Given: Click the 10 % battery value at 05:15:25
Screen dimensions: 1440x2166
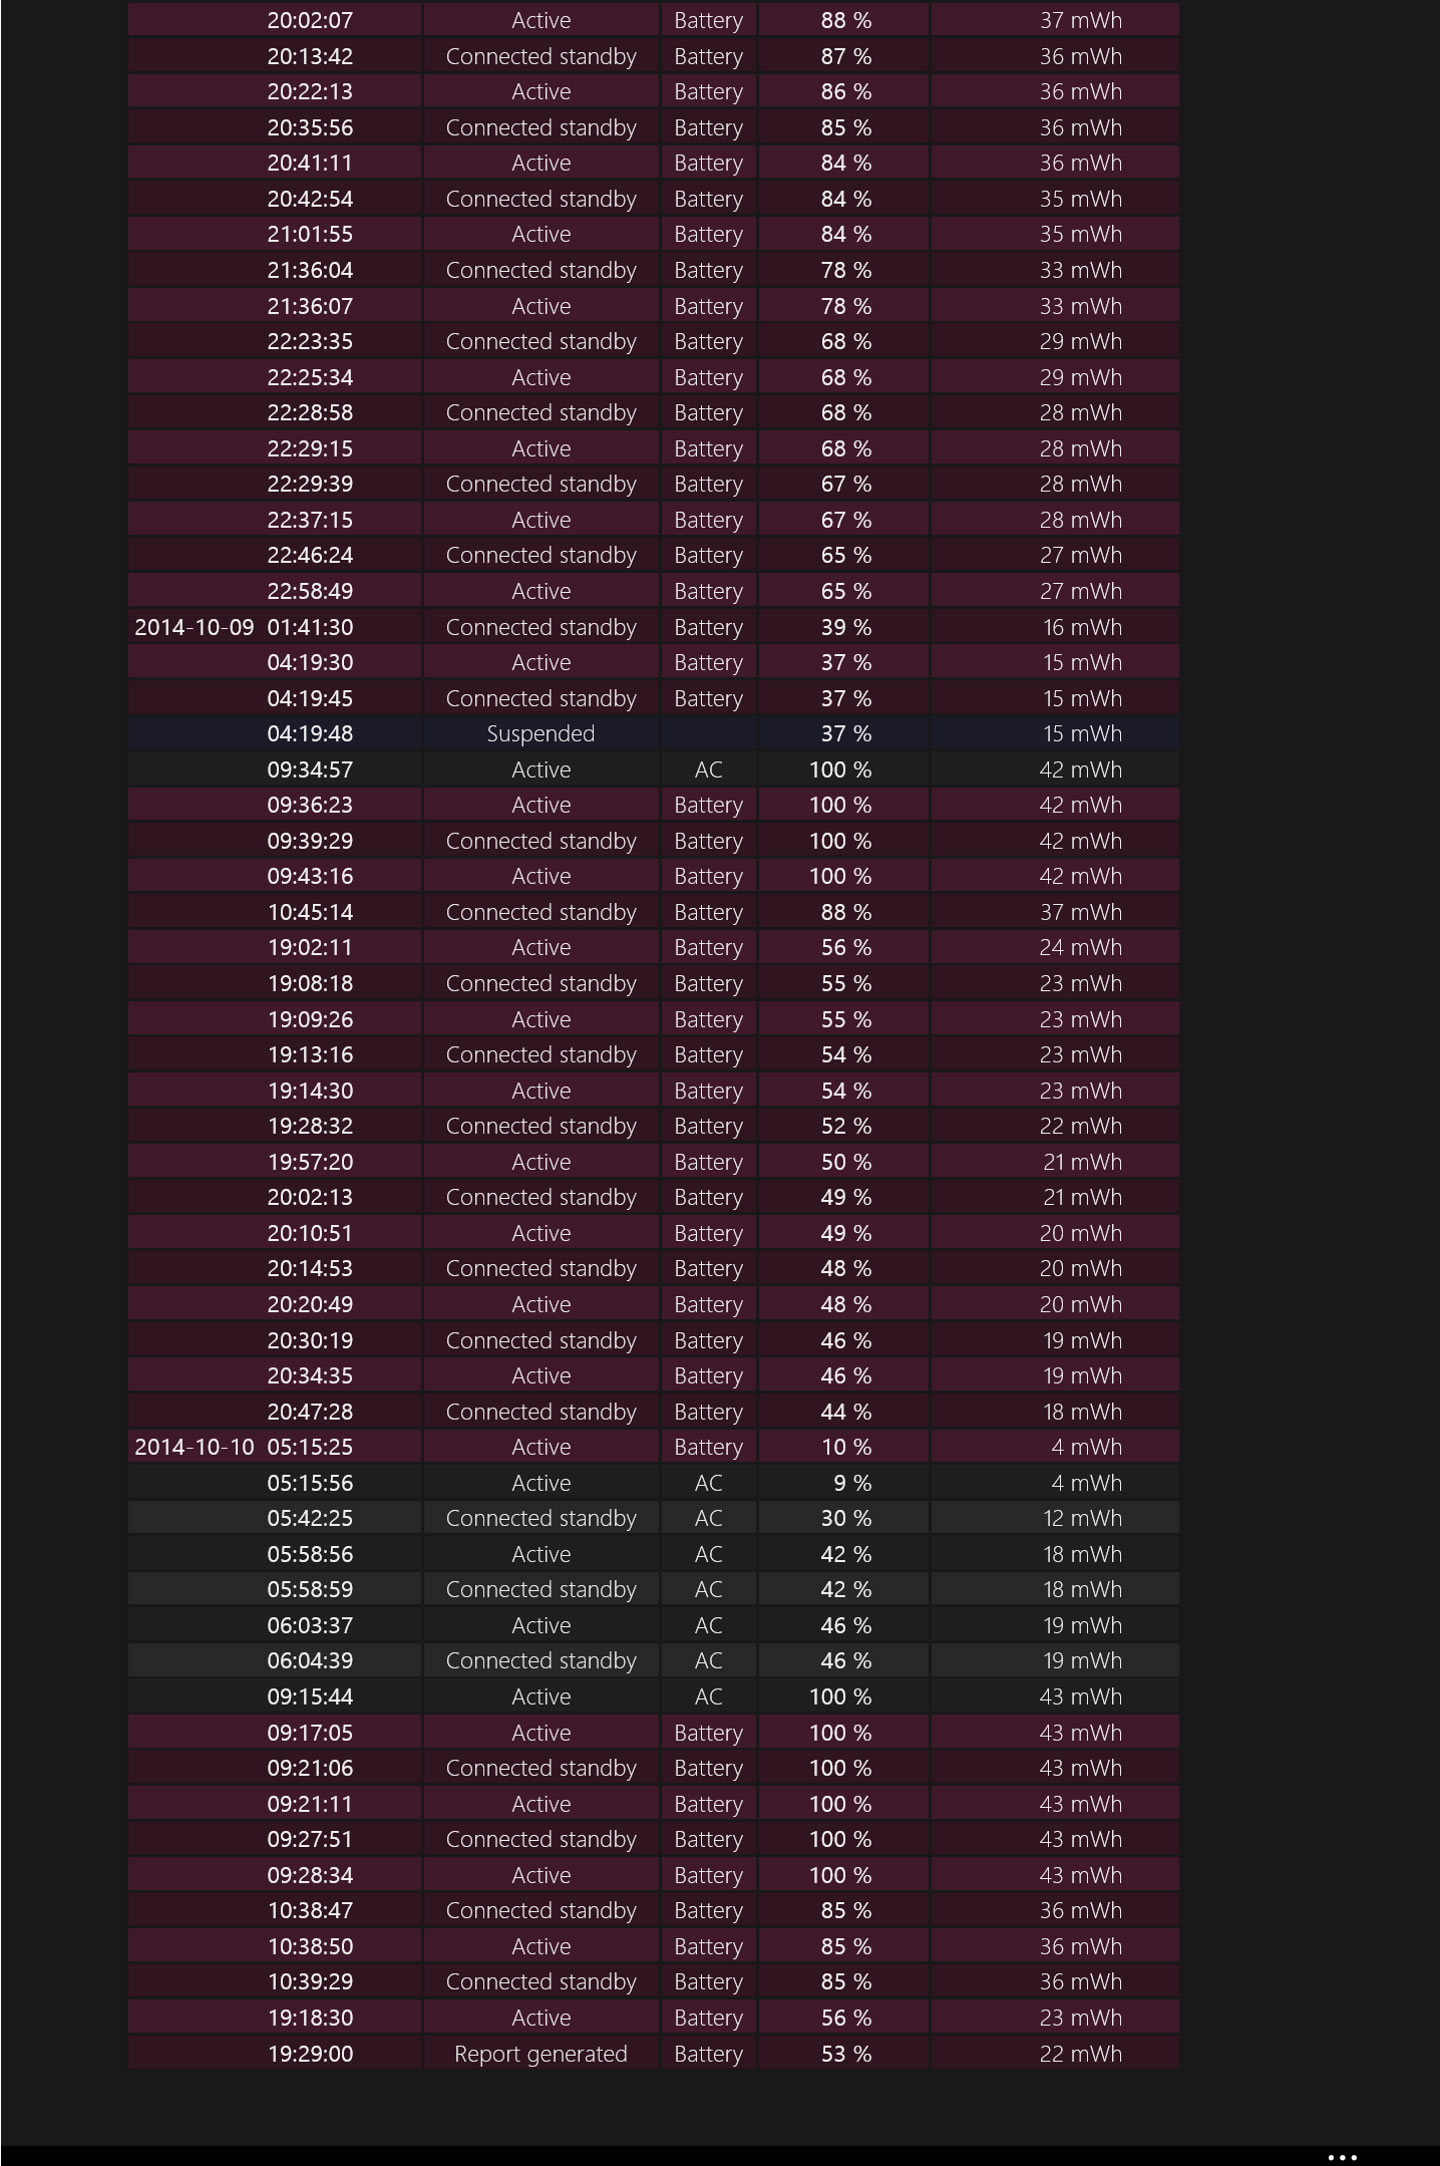Looking at the screenshot, I should [846, 1447].
